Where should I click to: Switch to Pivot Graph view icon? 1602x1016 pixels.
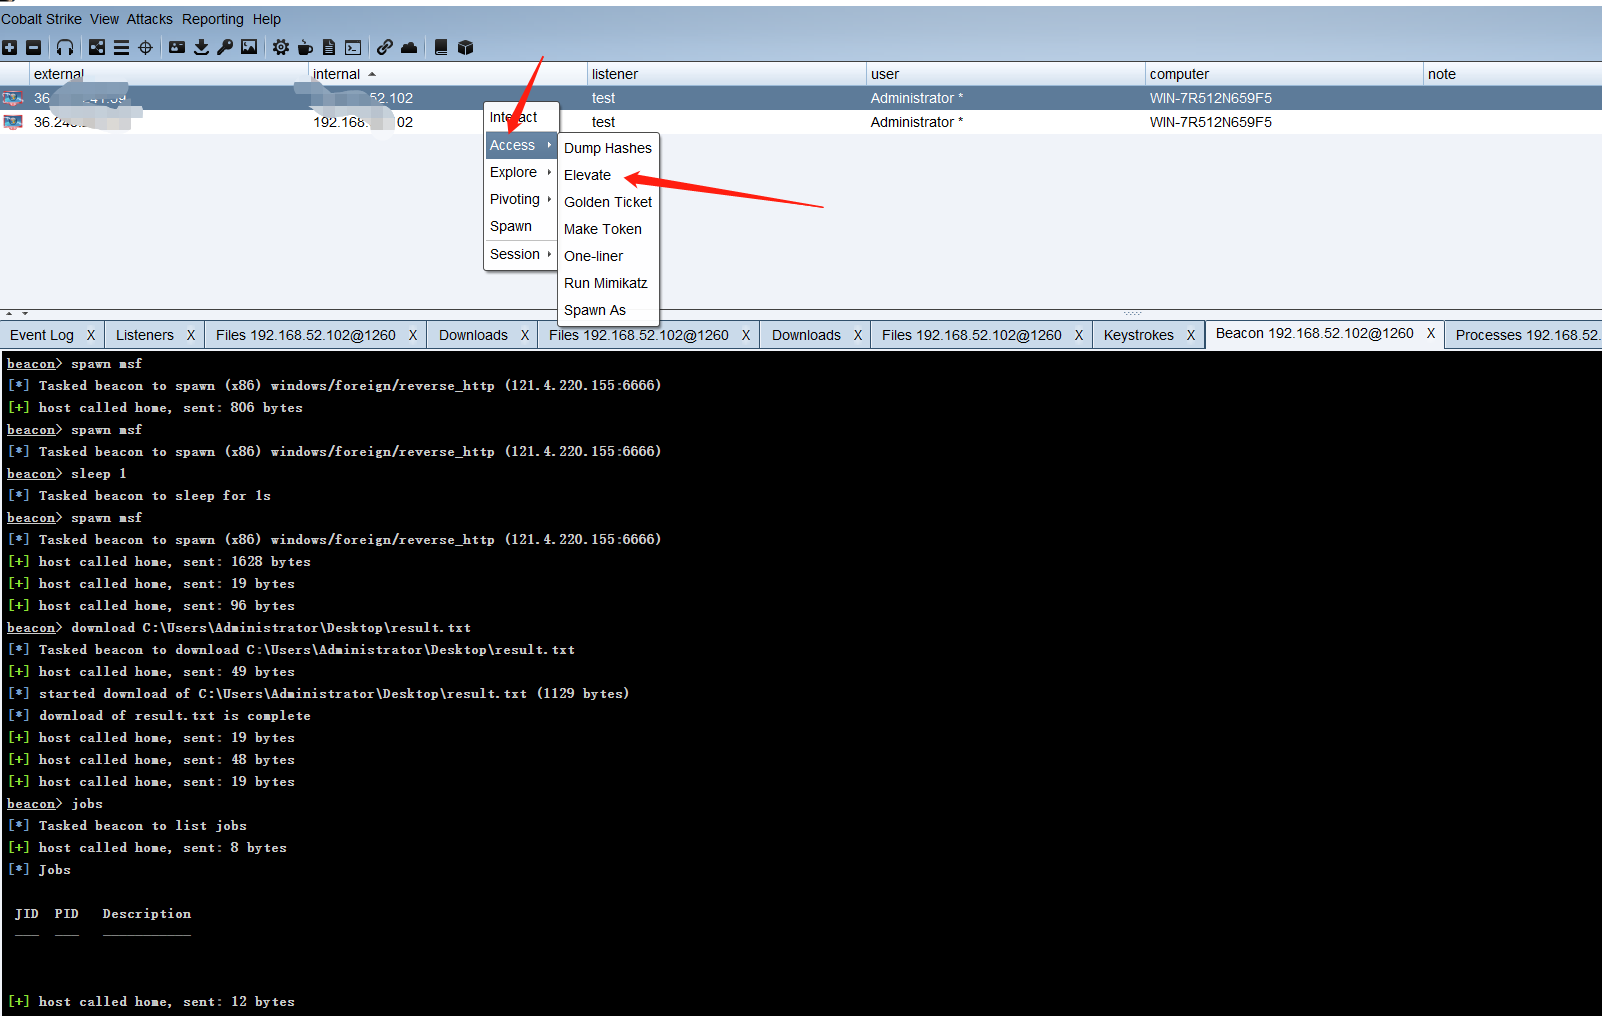point(97,47)
